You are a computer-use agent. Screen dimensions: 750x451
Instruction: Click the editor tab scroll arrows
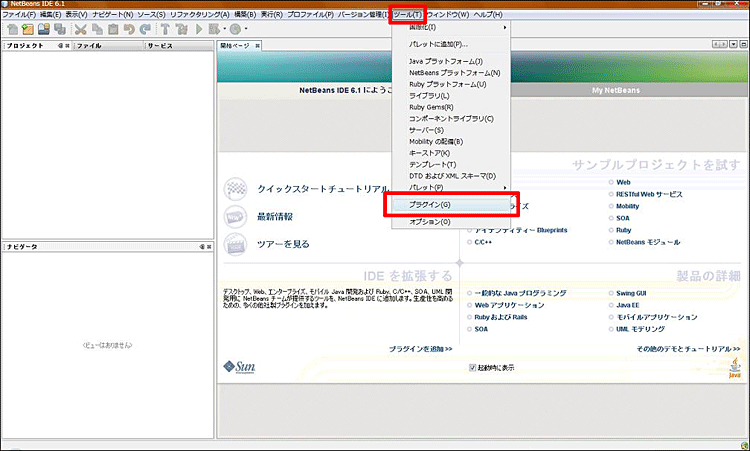(720, 44)
